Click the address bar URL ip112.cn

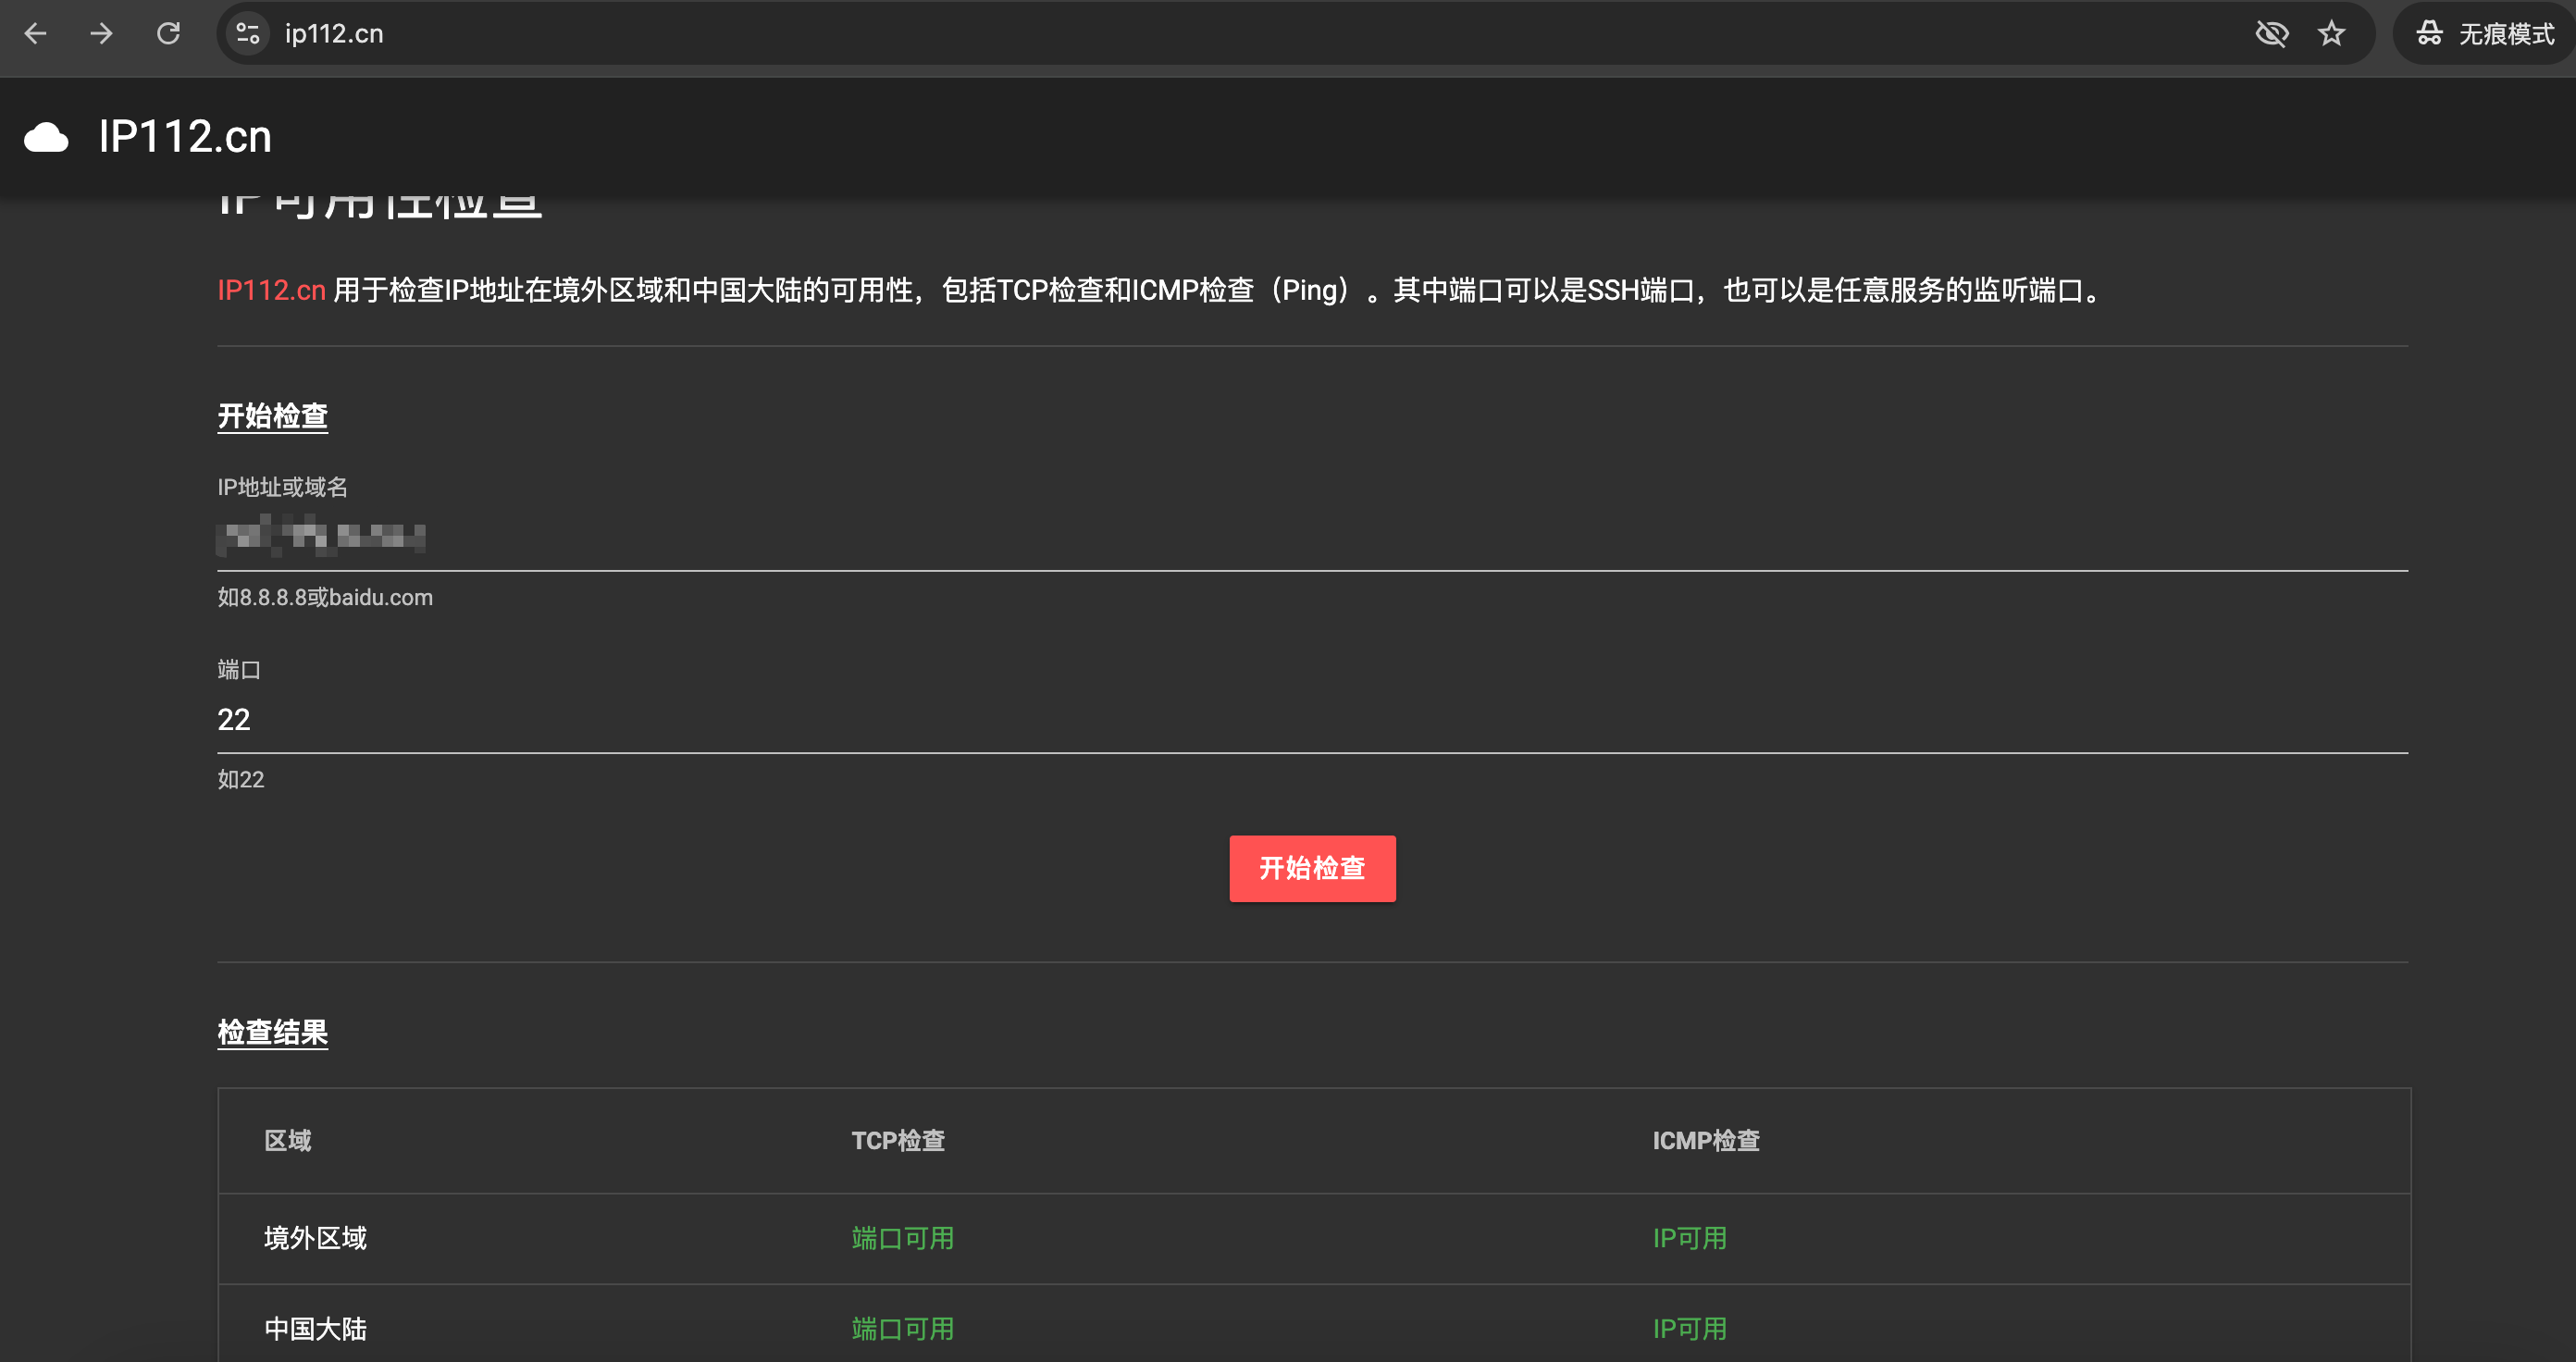[334, 34]
